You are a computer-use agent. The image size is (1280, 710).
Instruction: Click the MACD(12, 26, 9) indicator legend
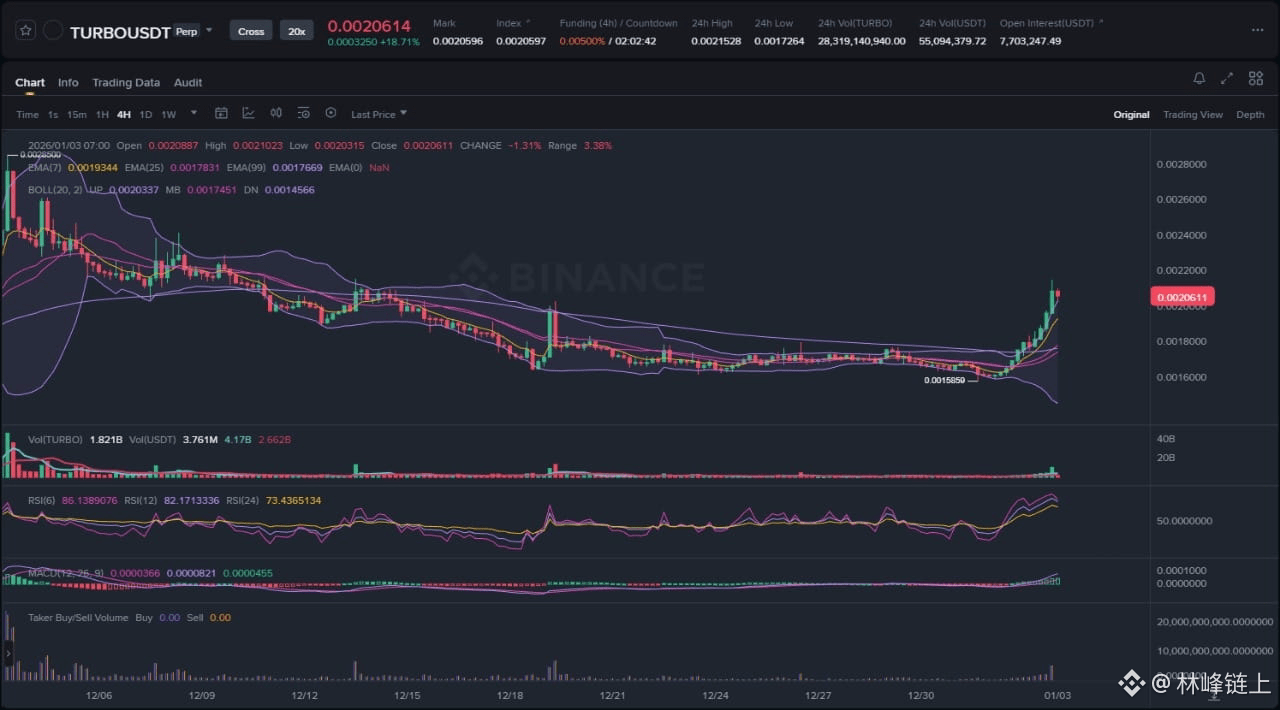pos(66,573)
